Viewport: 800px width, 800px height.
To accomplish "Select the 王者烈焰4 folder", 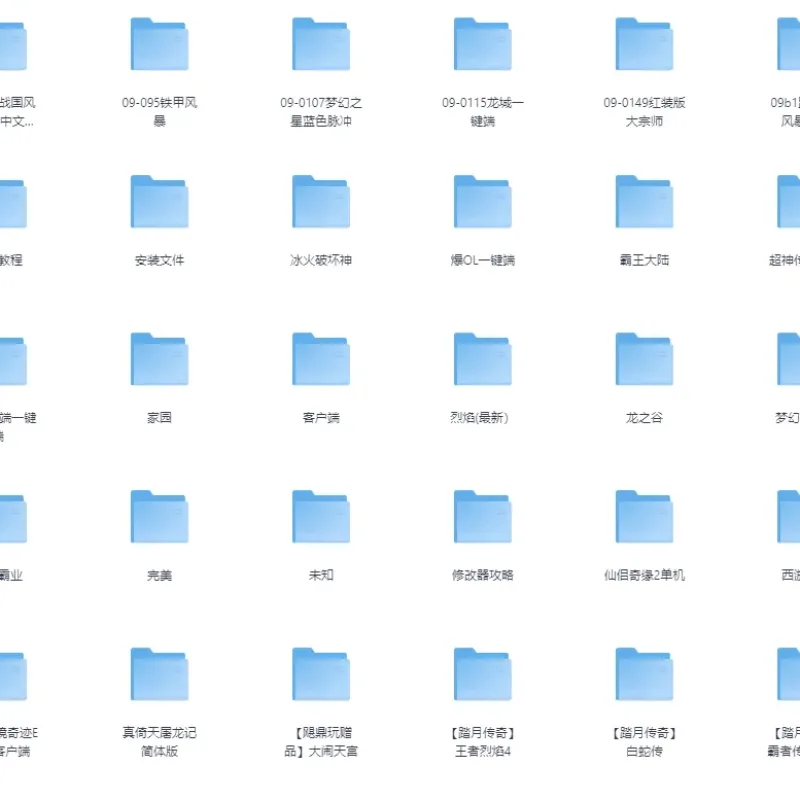I will pos(483,674).
